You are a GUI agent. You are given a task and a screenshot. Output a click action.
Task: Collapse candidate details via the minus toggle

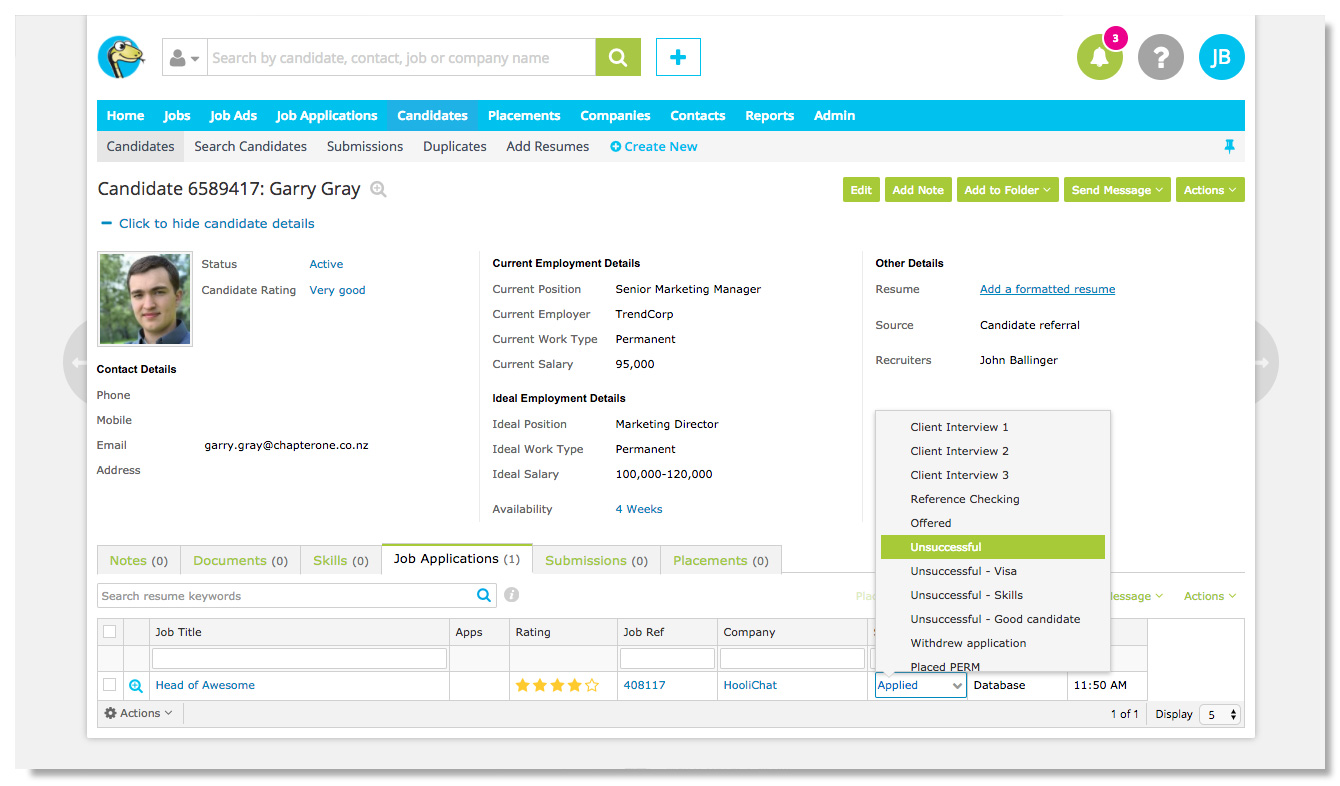[x=106, y=223]
